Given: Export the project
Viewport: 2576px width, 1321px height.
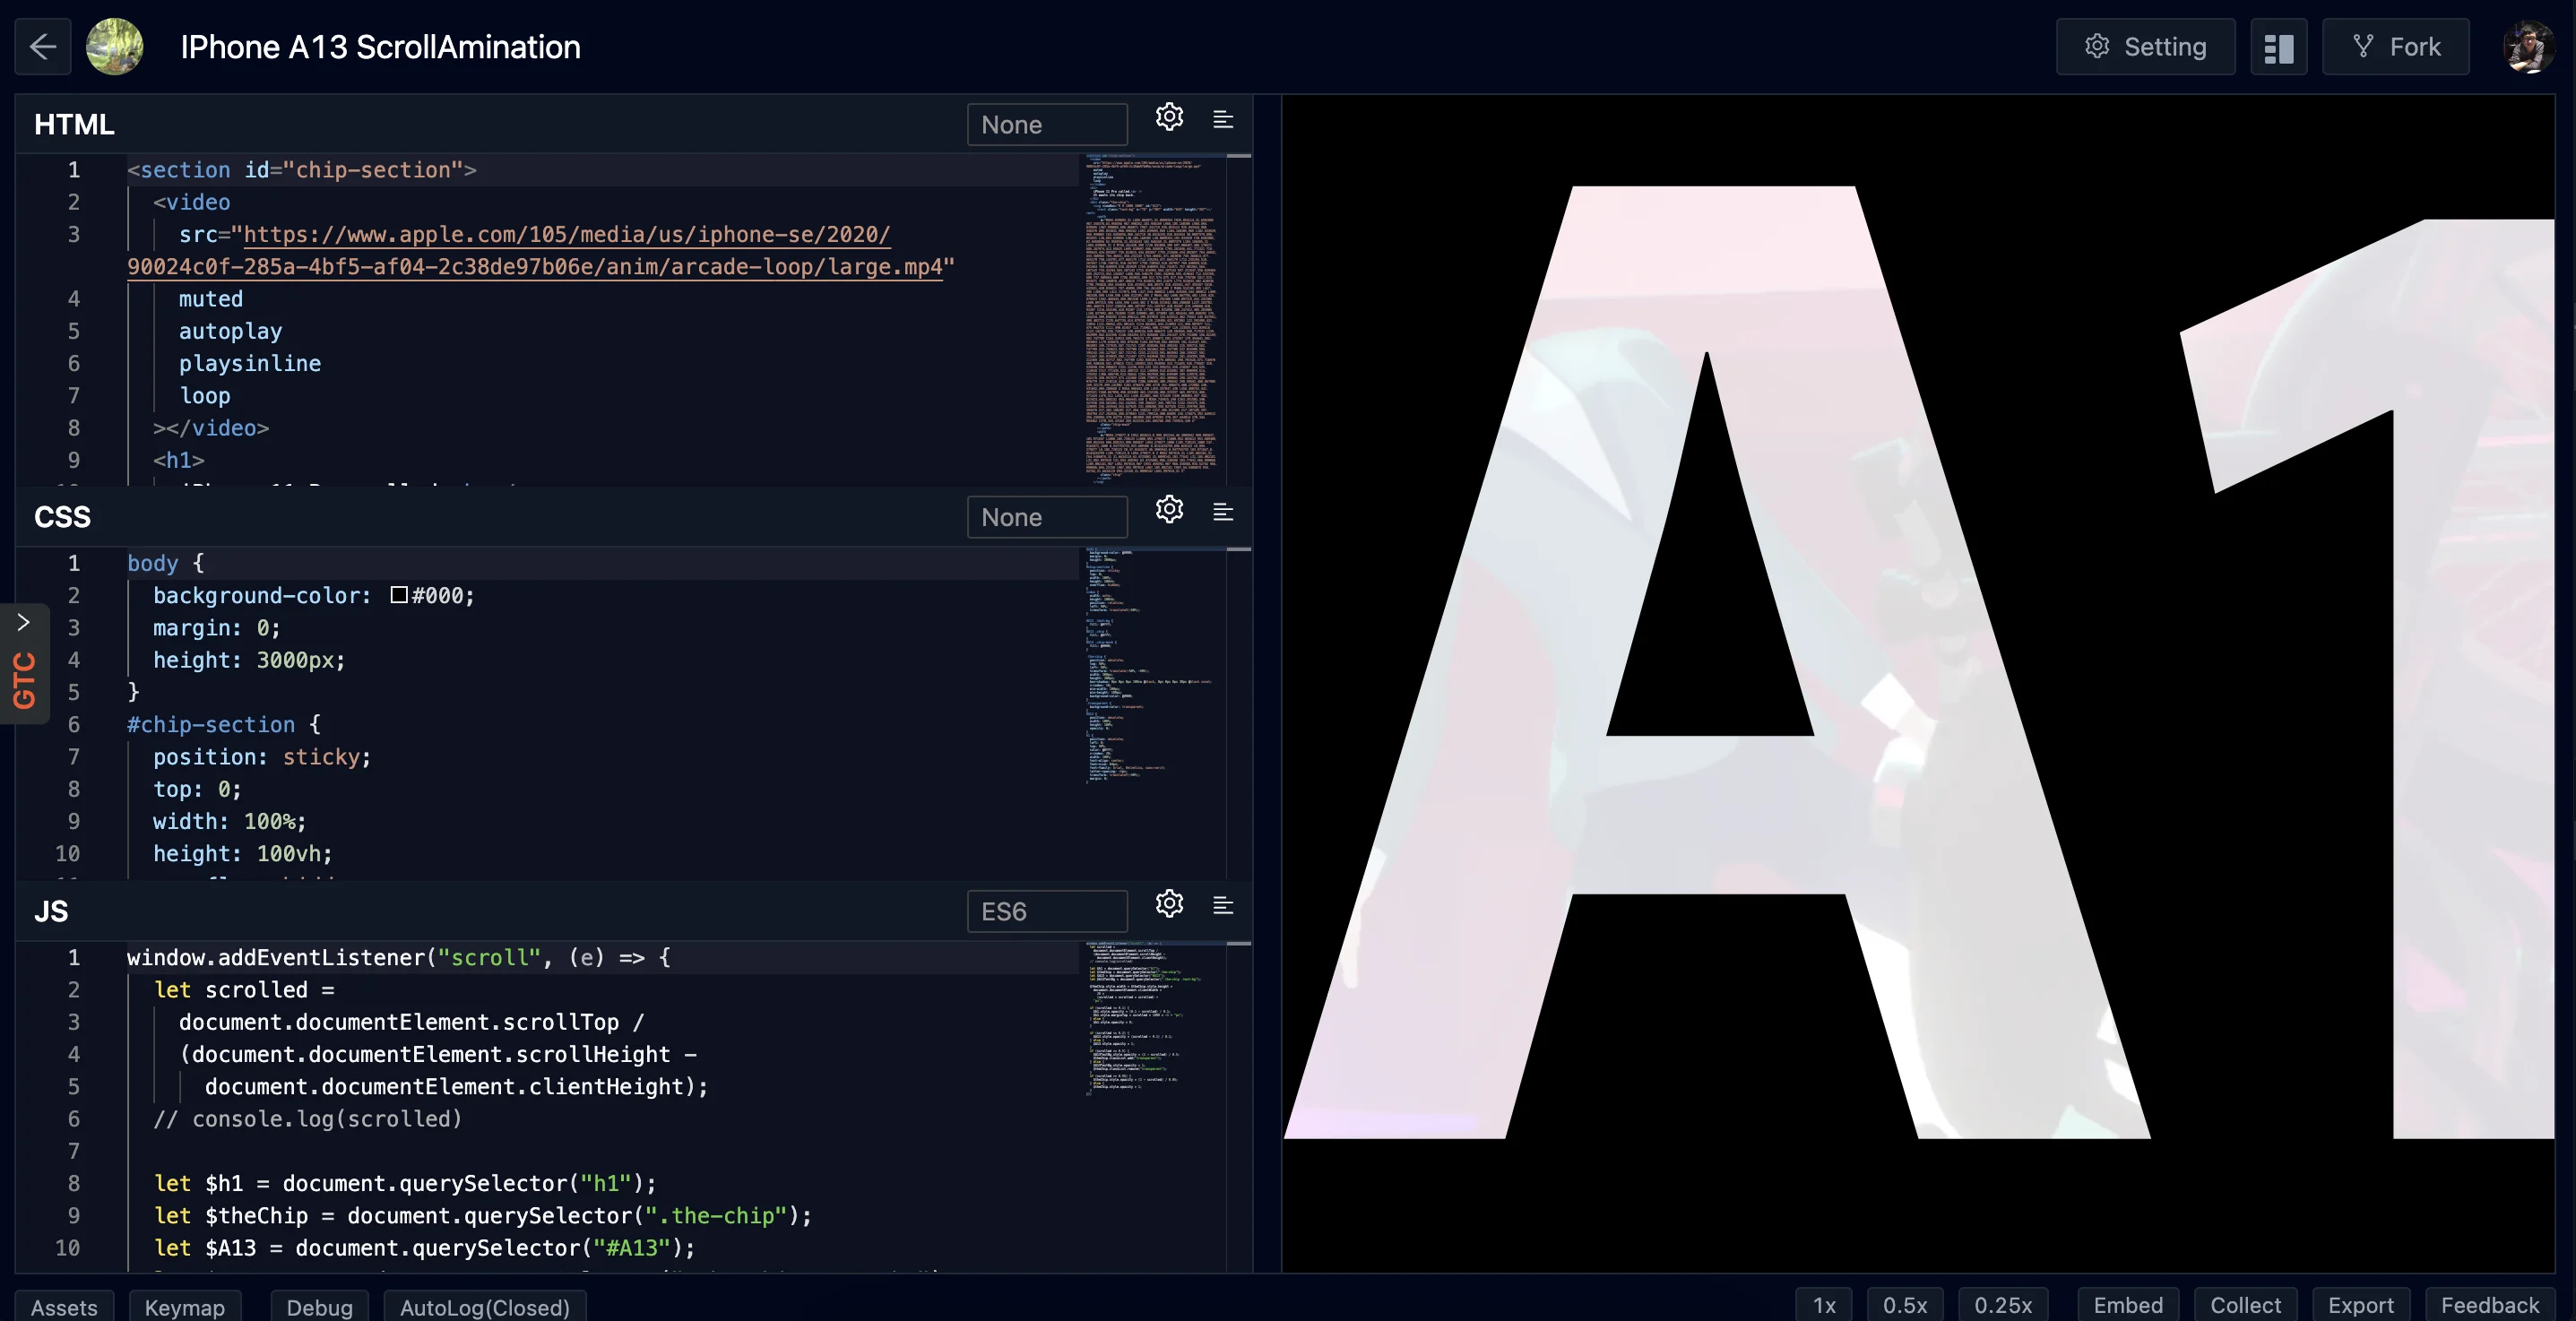Looking at the screenshot, I should 2361,1305.
